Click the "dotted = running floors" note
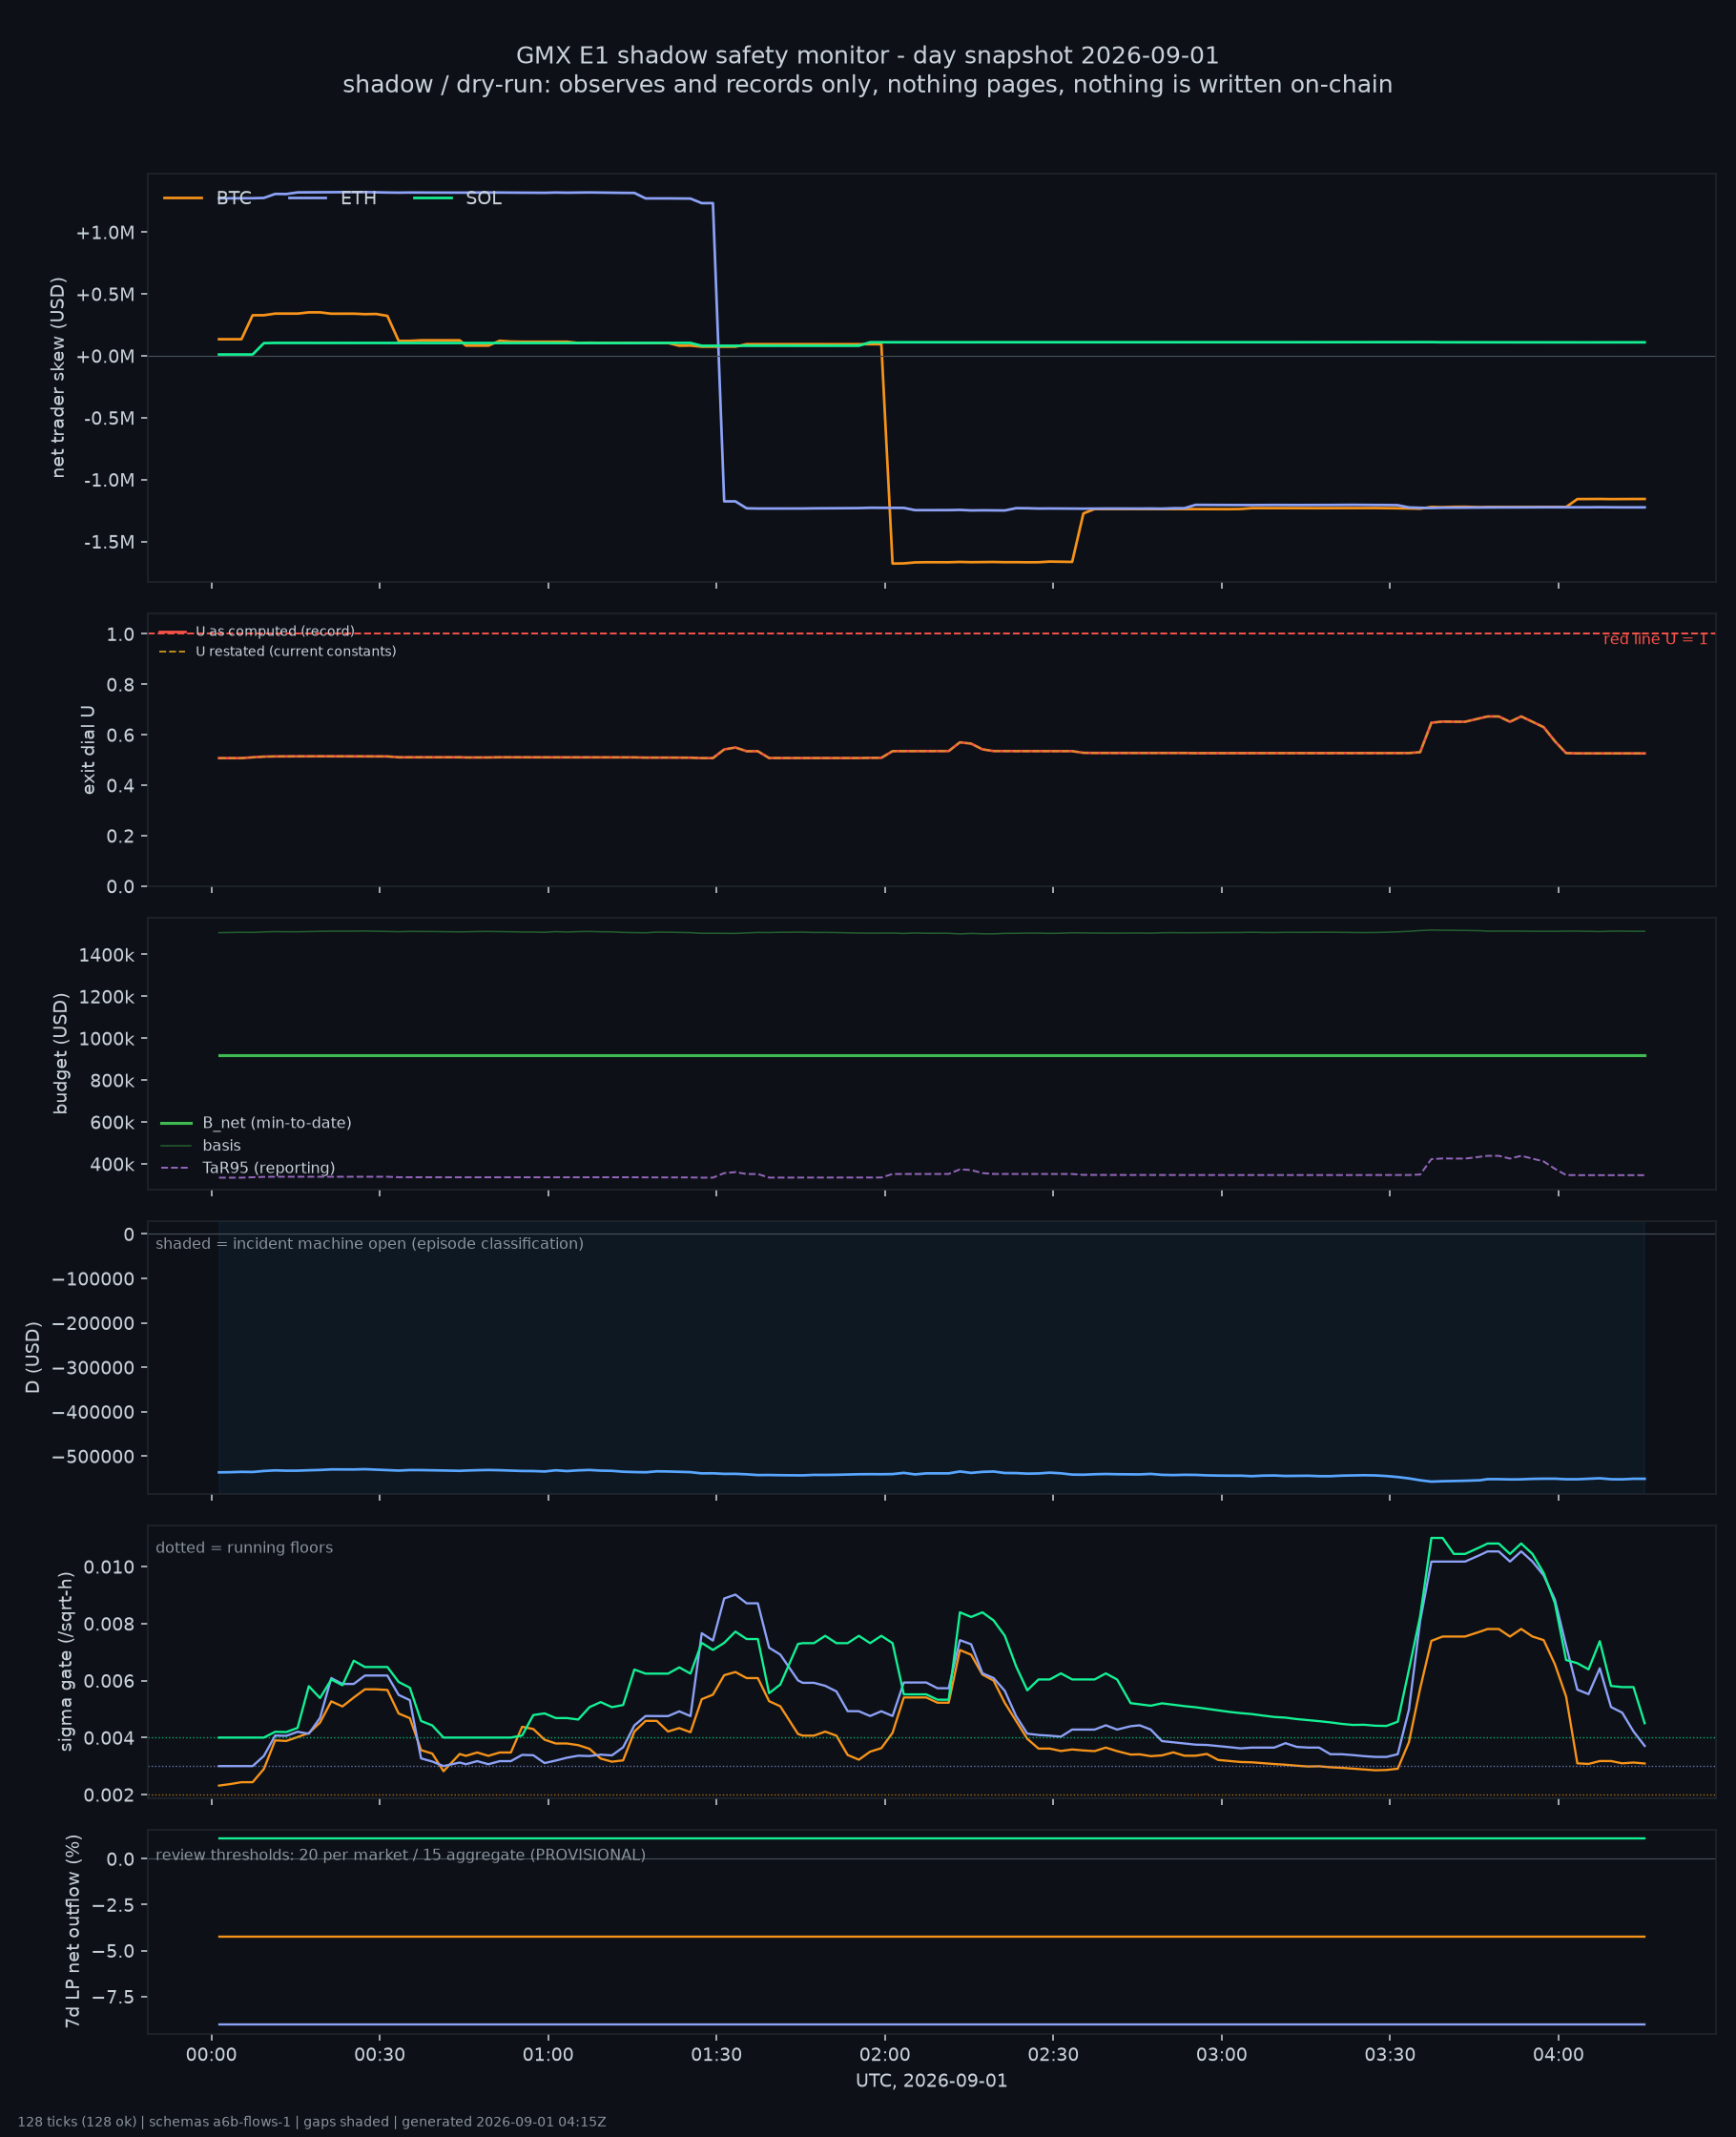1736x2137 pixels. click(244, 1548)
